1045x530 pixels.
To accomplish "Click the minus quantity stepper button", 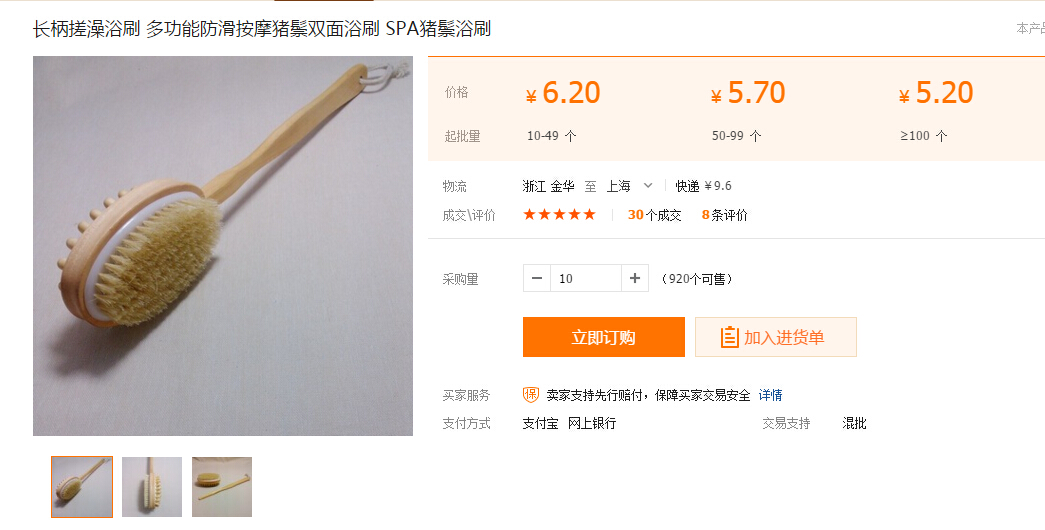I will pyautogui.click(x=537, y=279).
